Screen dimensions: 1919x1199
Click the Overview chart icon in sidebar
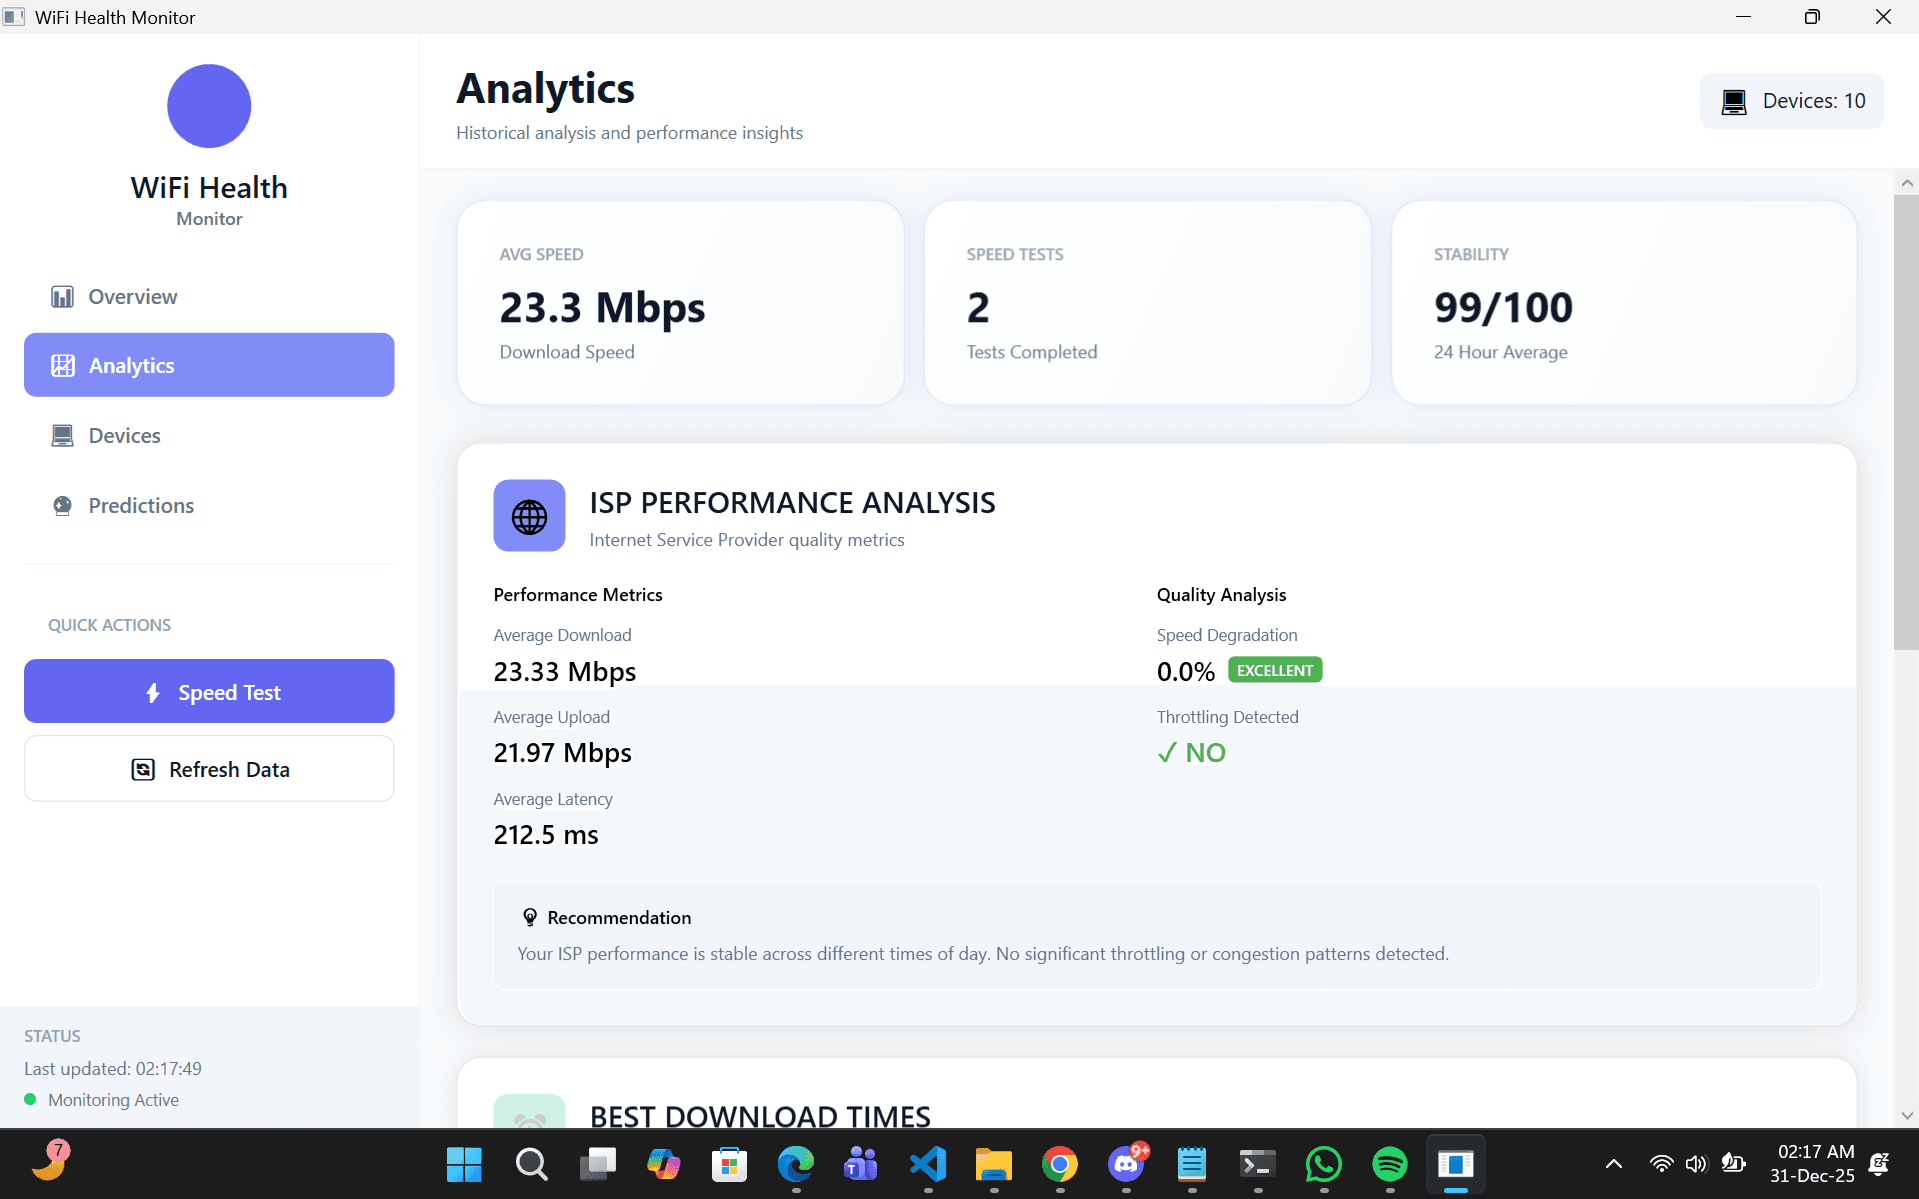pos(62,296)
